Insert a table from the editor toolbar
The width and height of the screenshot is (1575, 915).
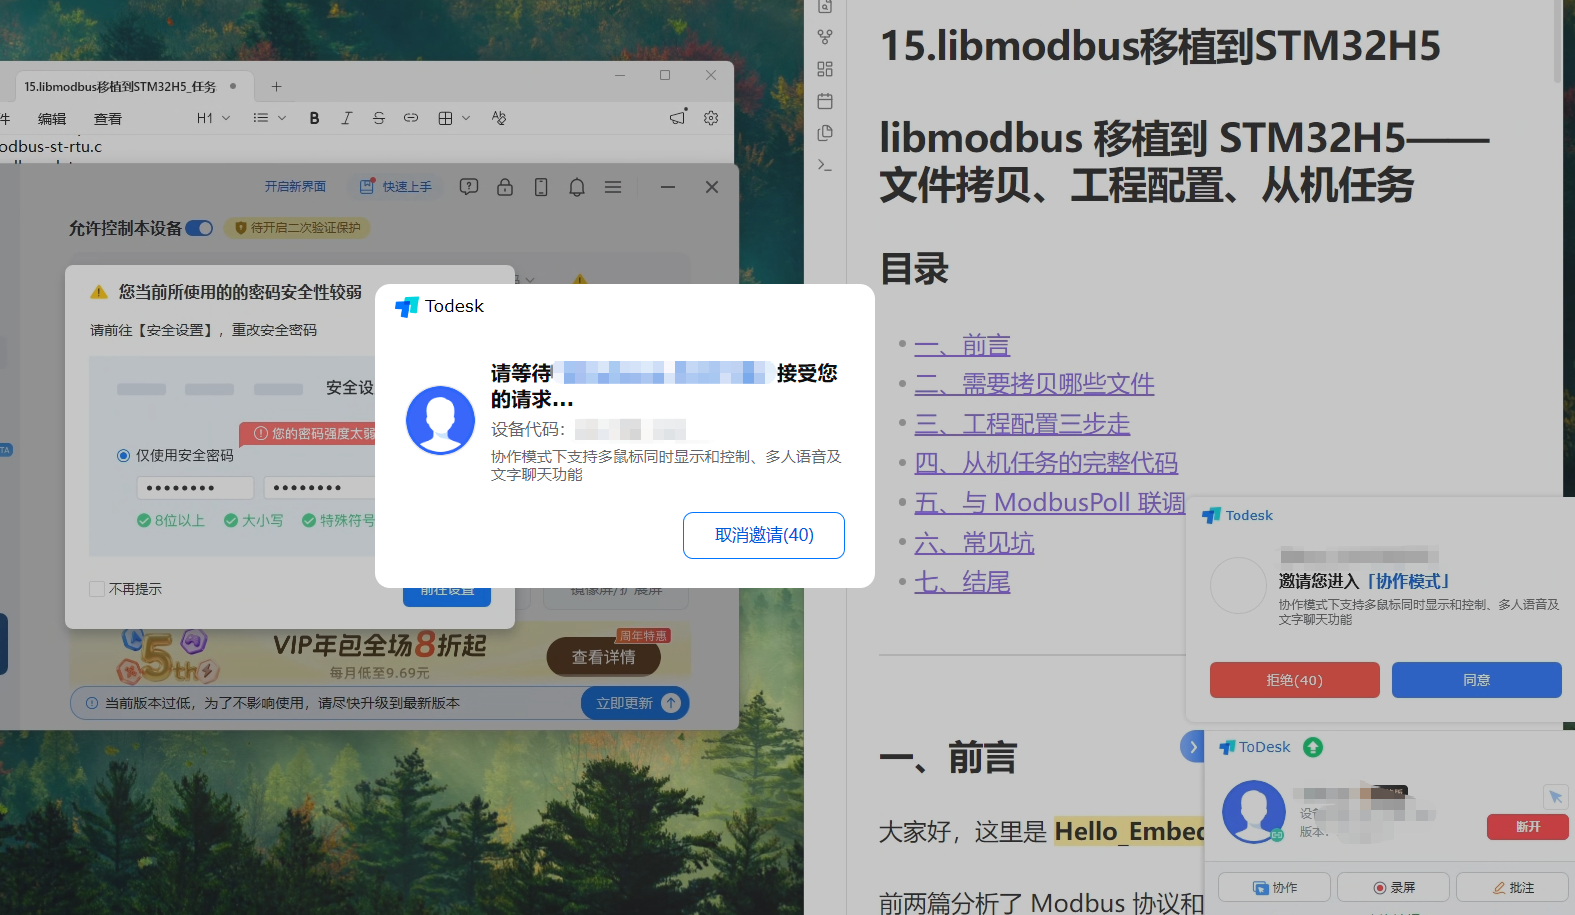[x=445, y=118]
